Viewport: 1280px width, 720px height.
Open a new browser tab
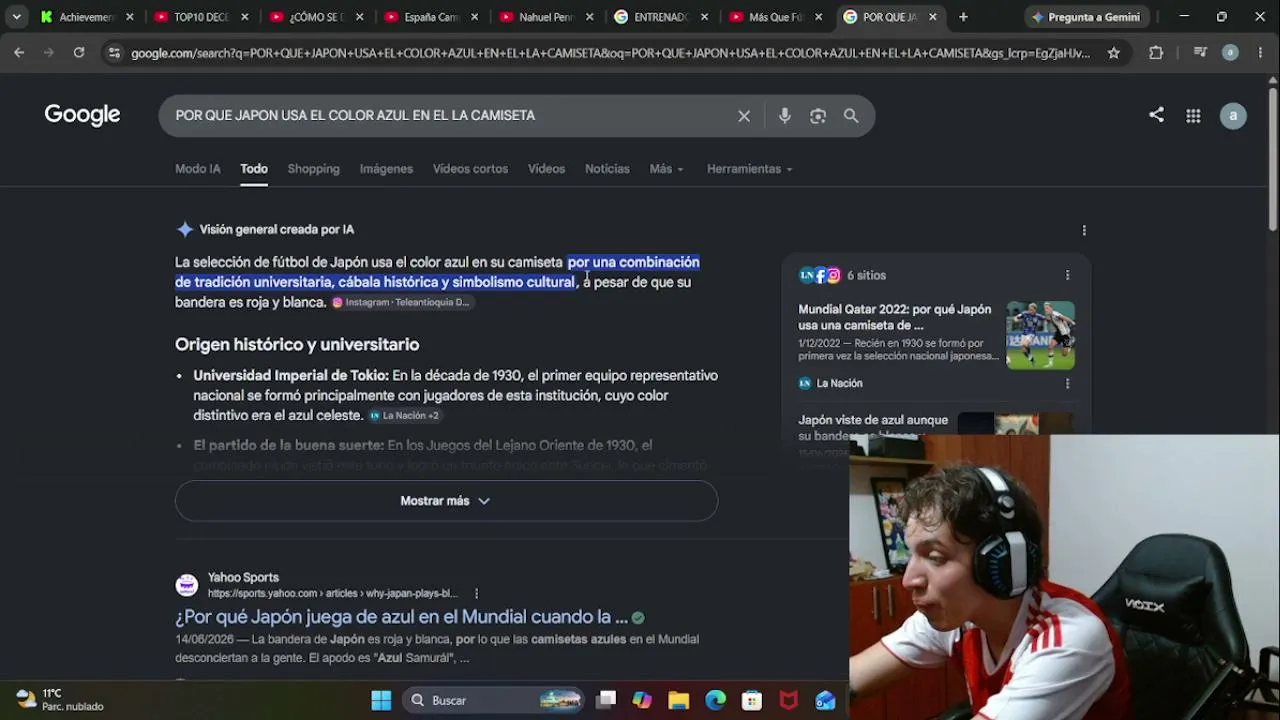[963, 17]
